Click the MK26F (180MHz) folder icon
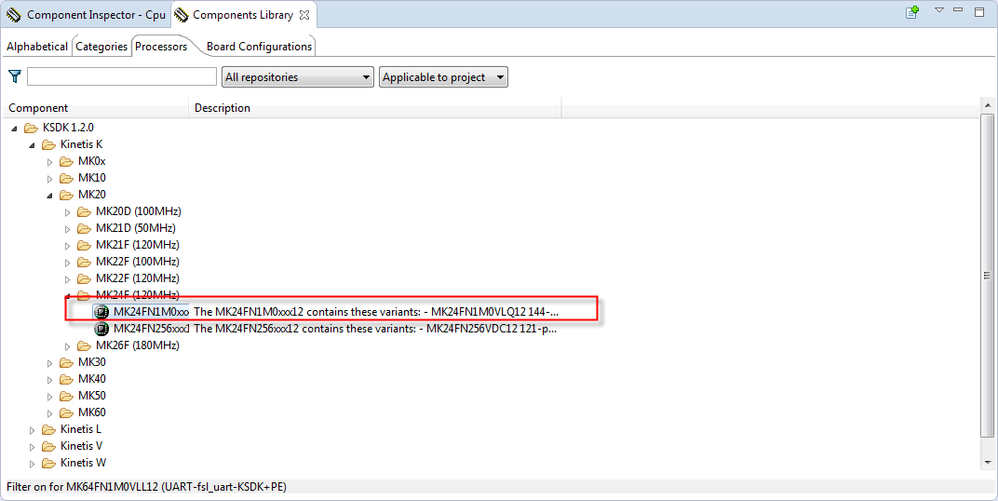This screenshot has width=998, height=501. [x=84, y=346]
